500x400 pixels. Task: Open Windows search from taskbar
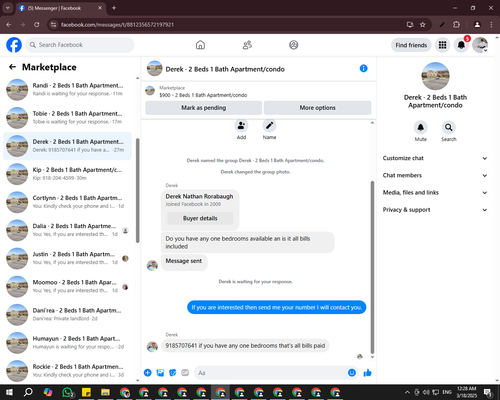click(28, 392)
